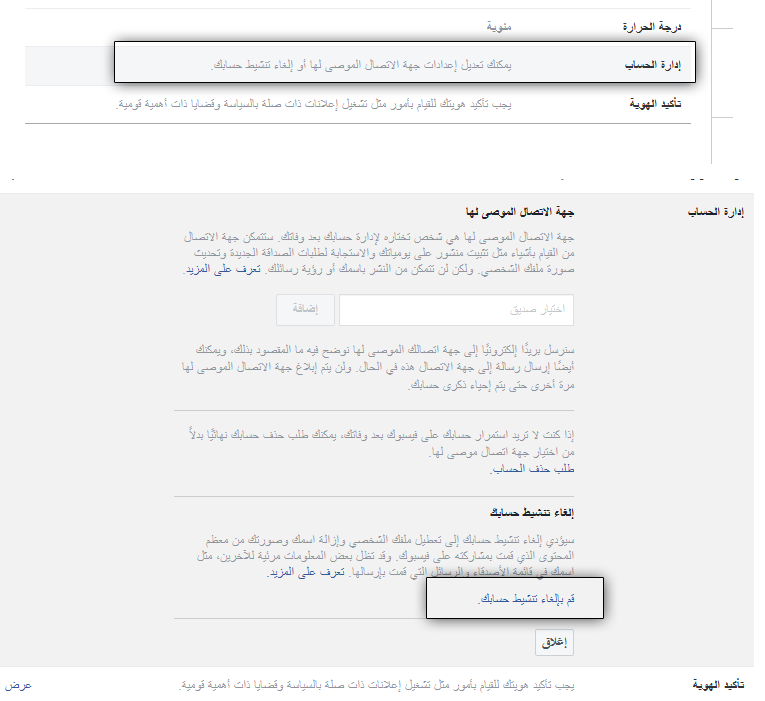
Task: Focus the 'اختيار صديق' friend input field
Action: tap(456, 310)
